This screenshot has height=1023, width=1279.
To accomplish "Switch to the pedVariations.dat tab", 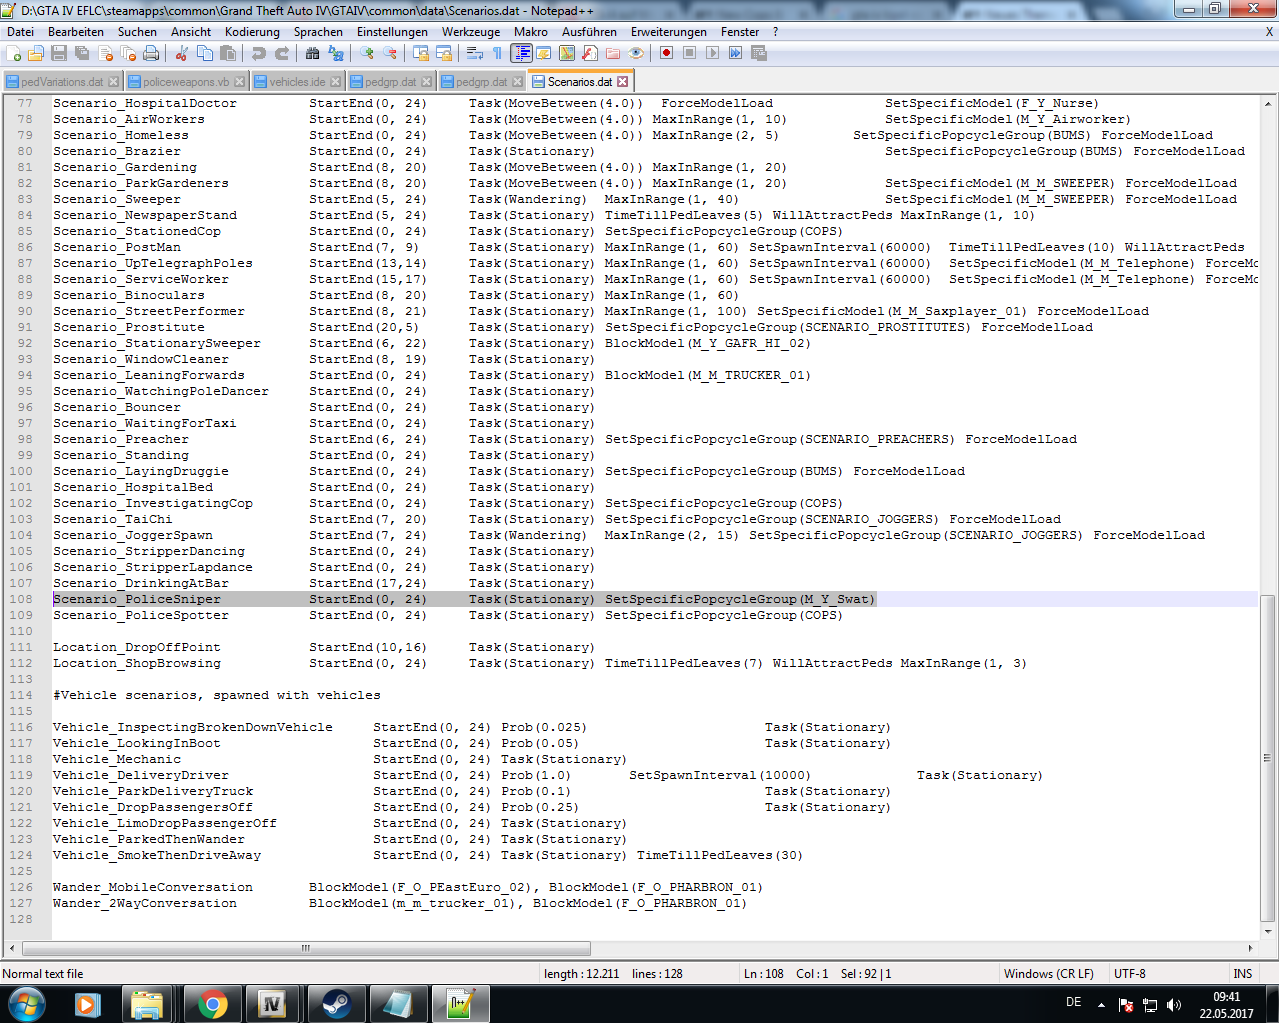I will [x=62, y=82].
